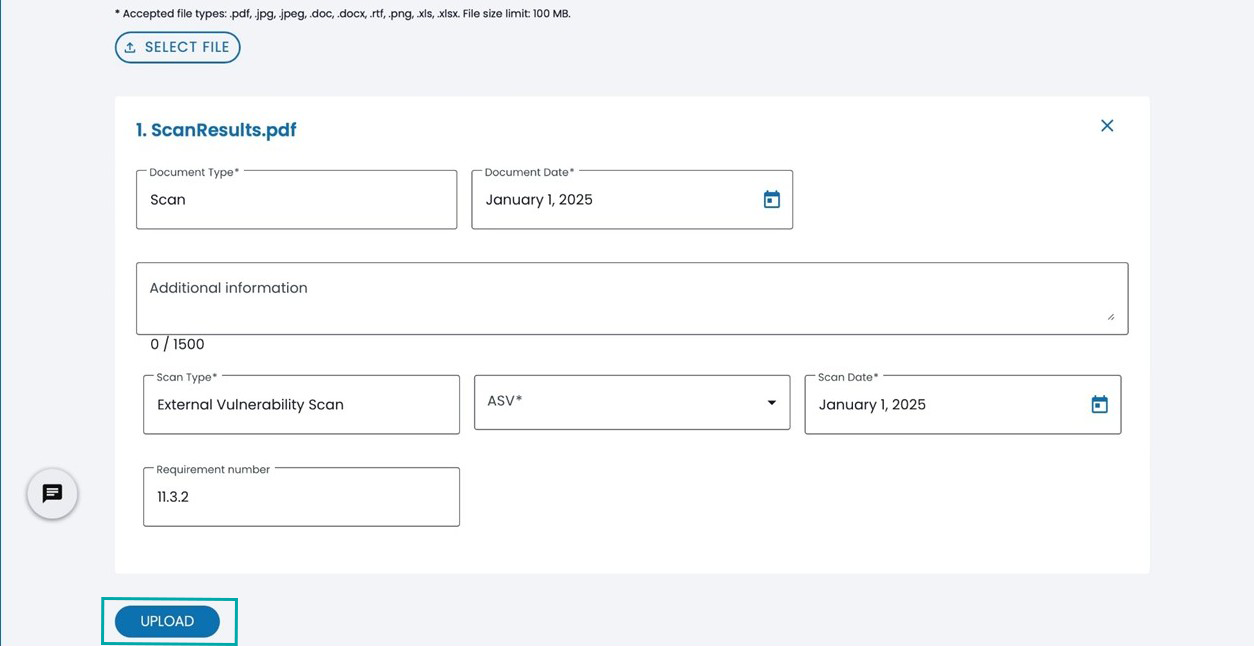Click the upload arrow icon beside Select File
Viewport: 1254px width, 646px height.
tap(130, 48)
